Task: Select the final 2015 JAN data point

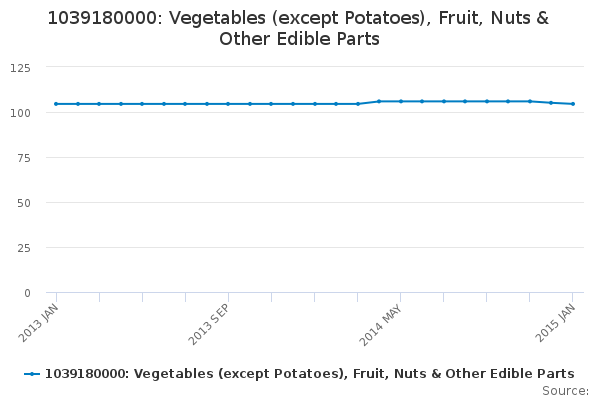Action: click(x=572, y=104)
